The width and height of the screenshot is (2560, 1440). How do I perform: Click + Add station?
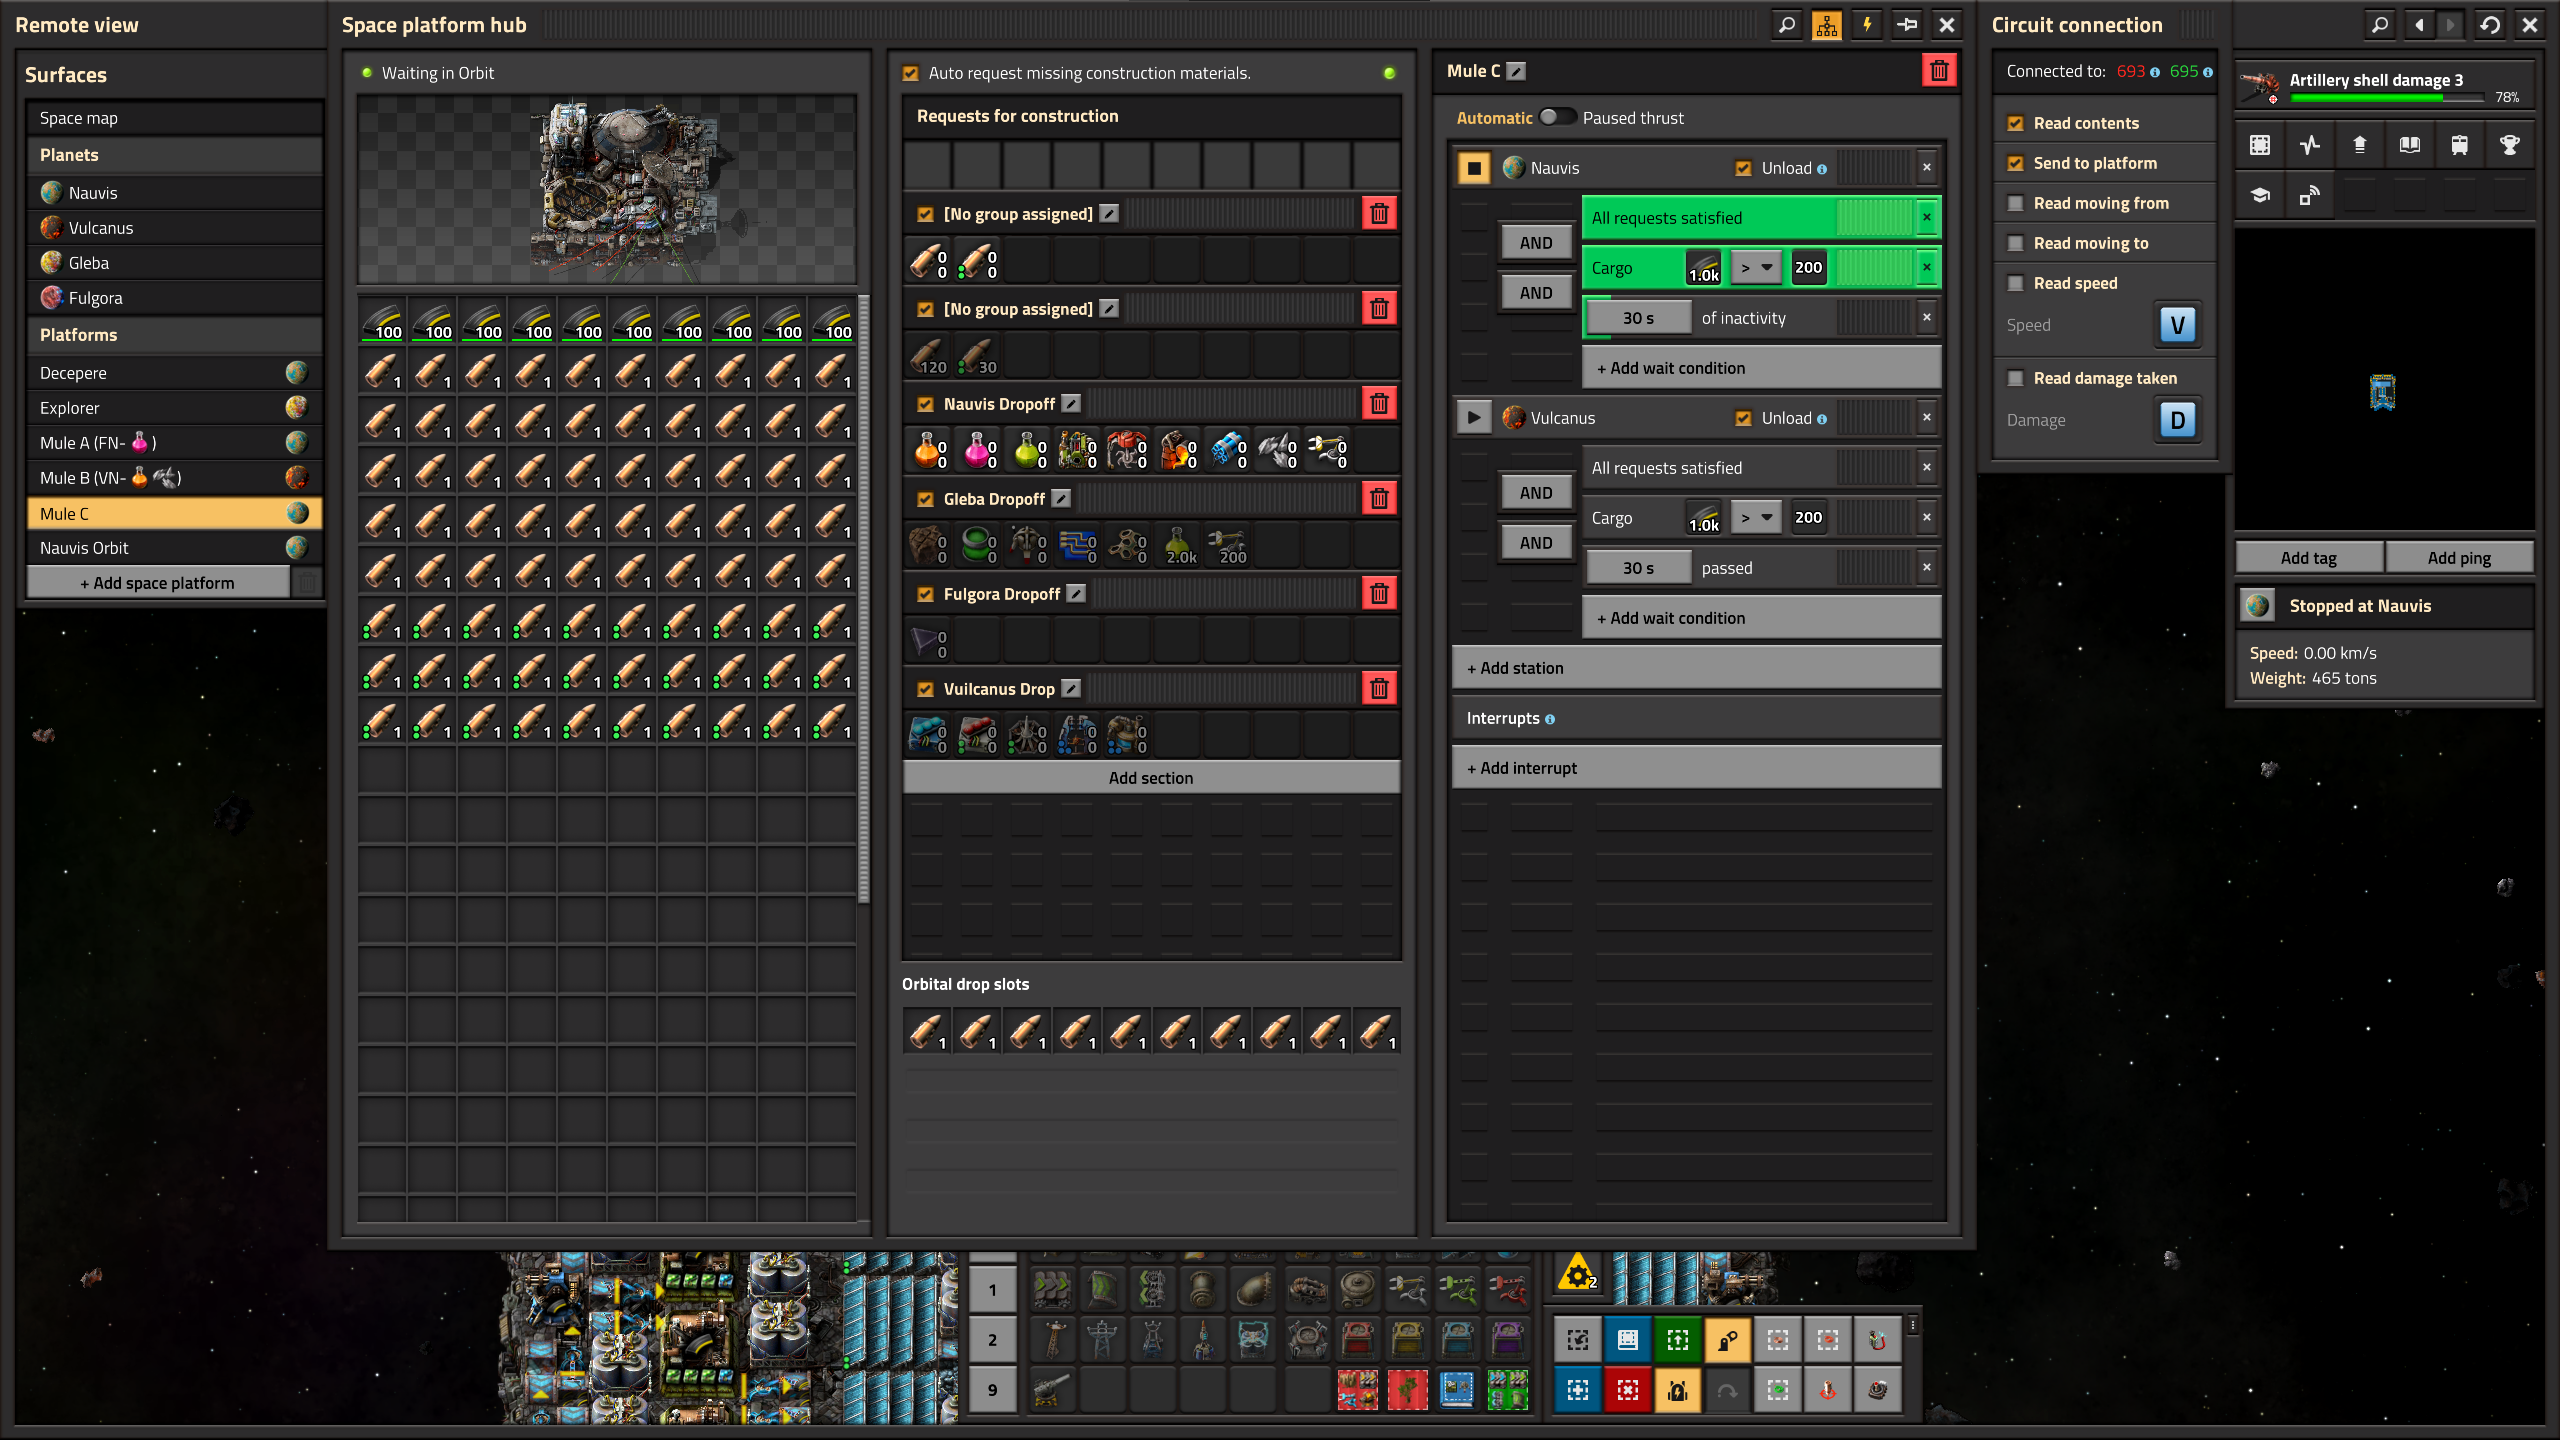point(1696,668)
